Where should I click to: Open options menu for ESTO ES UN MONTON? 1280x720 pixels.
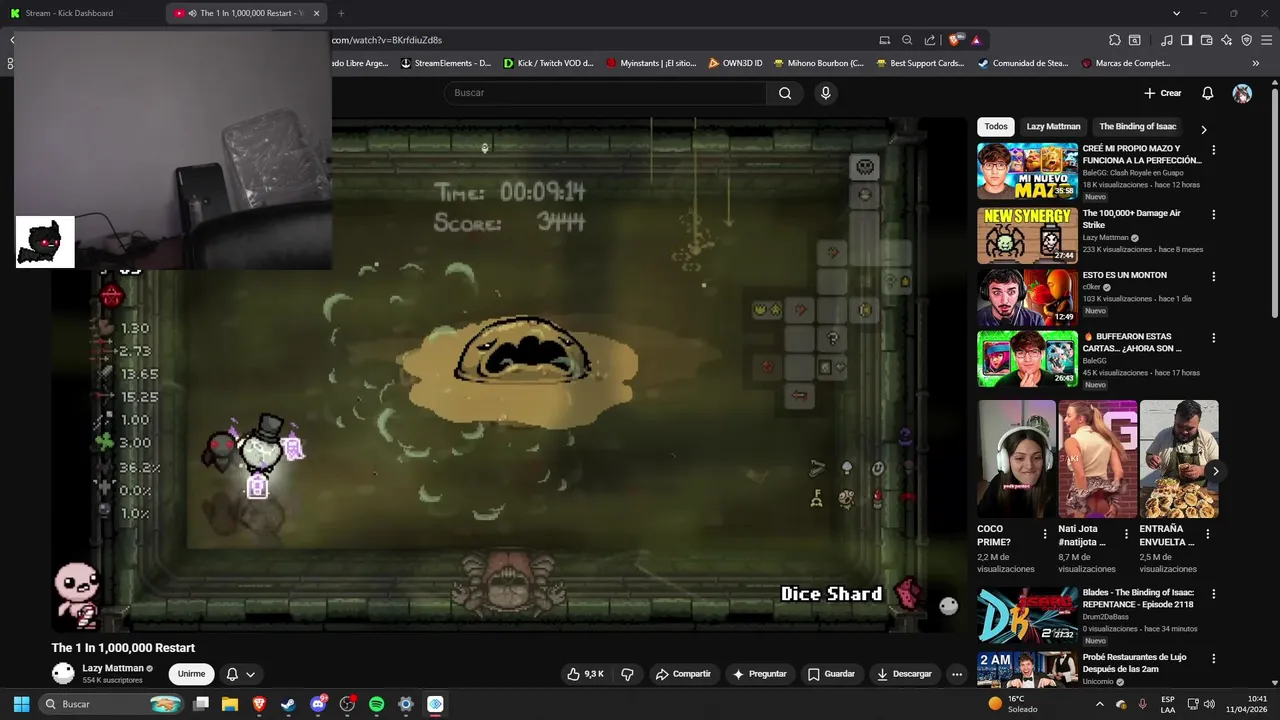coord(1214,276)
